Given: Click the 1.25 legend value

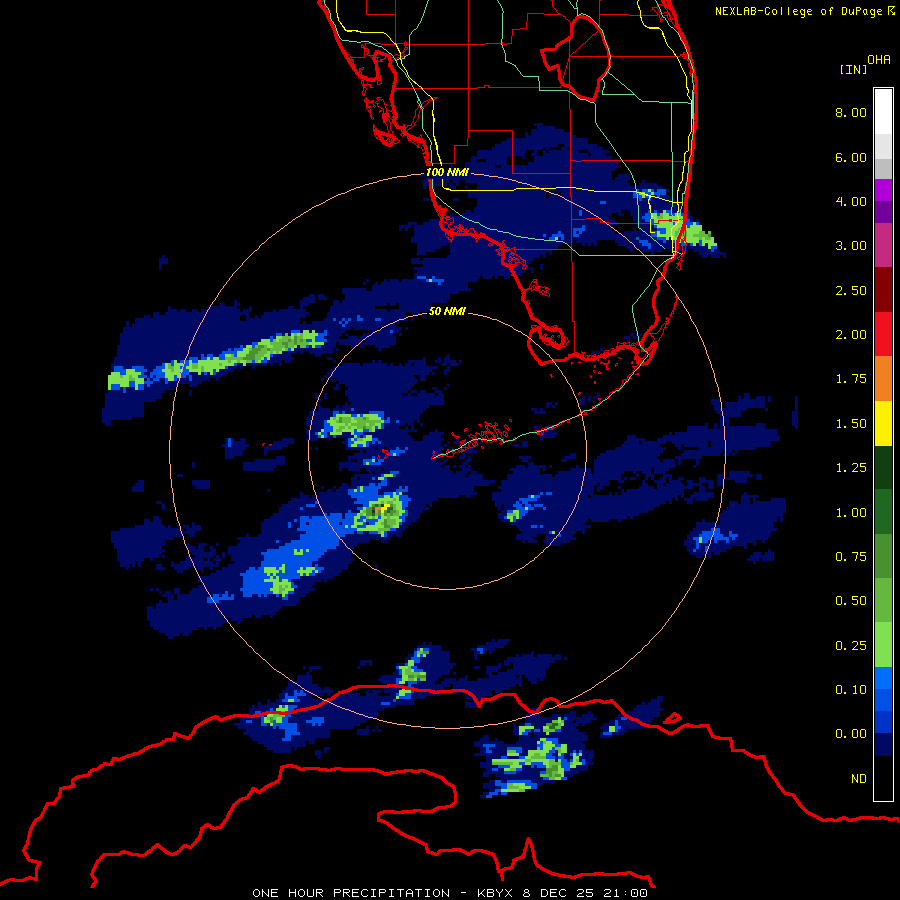Looking at the screenshot, I should [851, 468].
